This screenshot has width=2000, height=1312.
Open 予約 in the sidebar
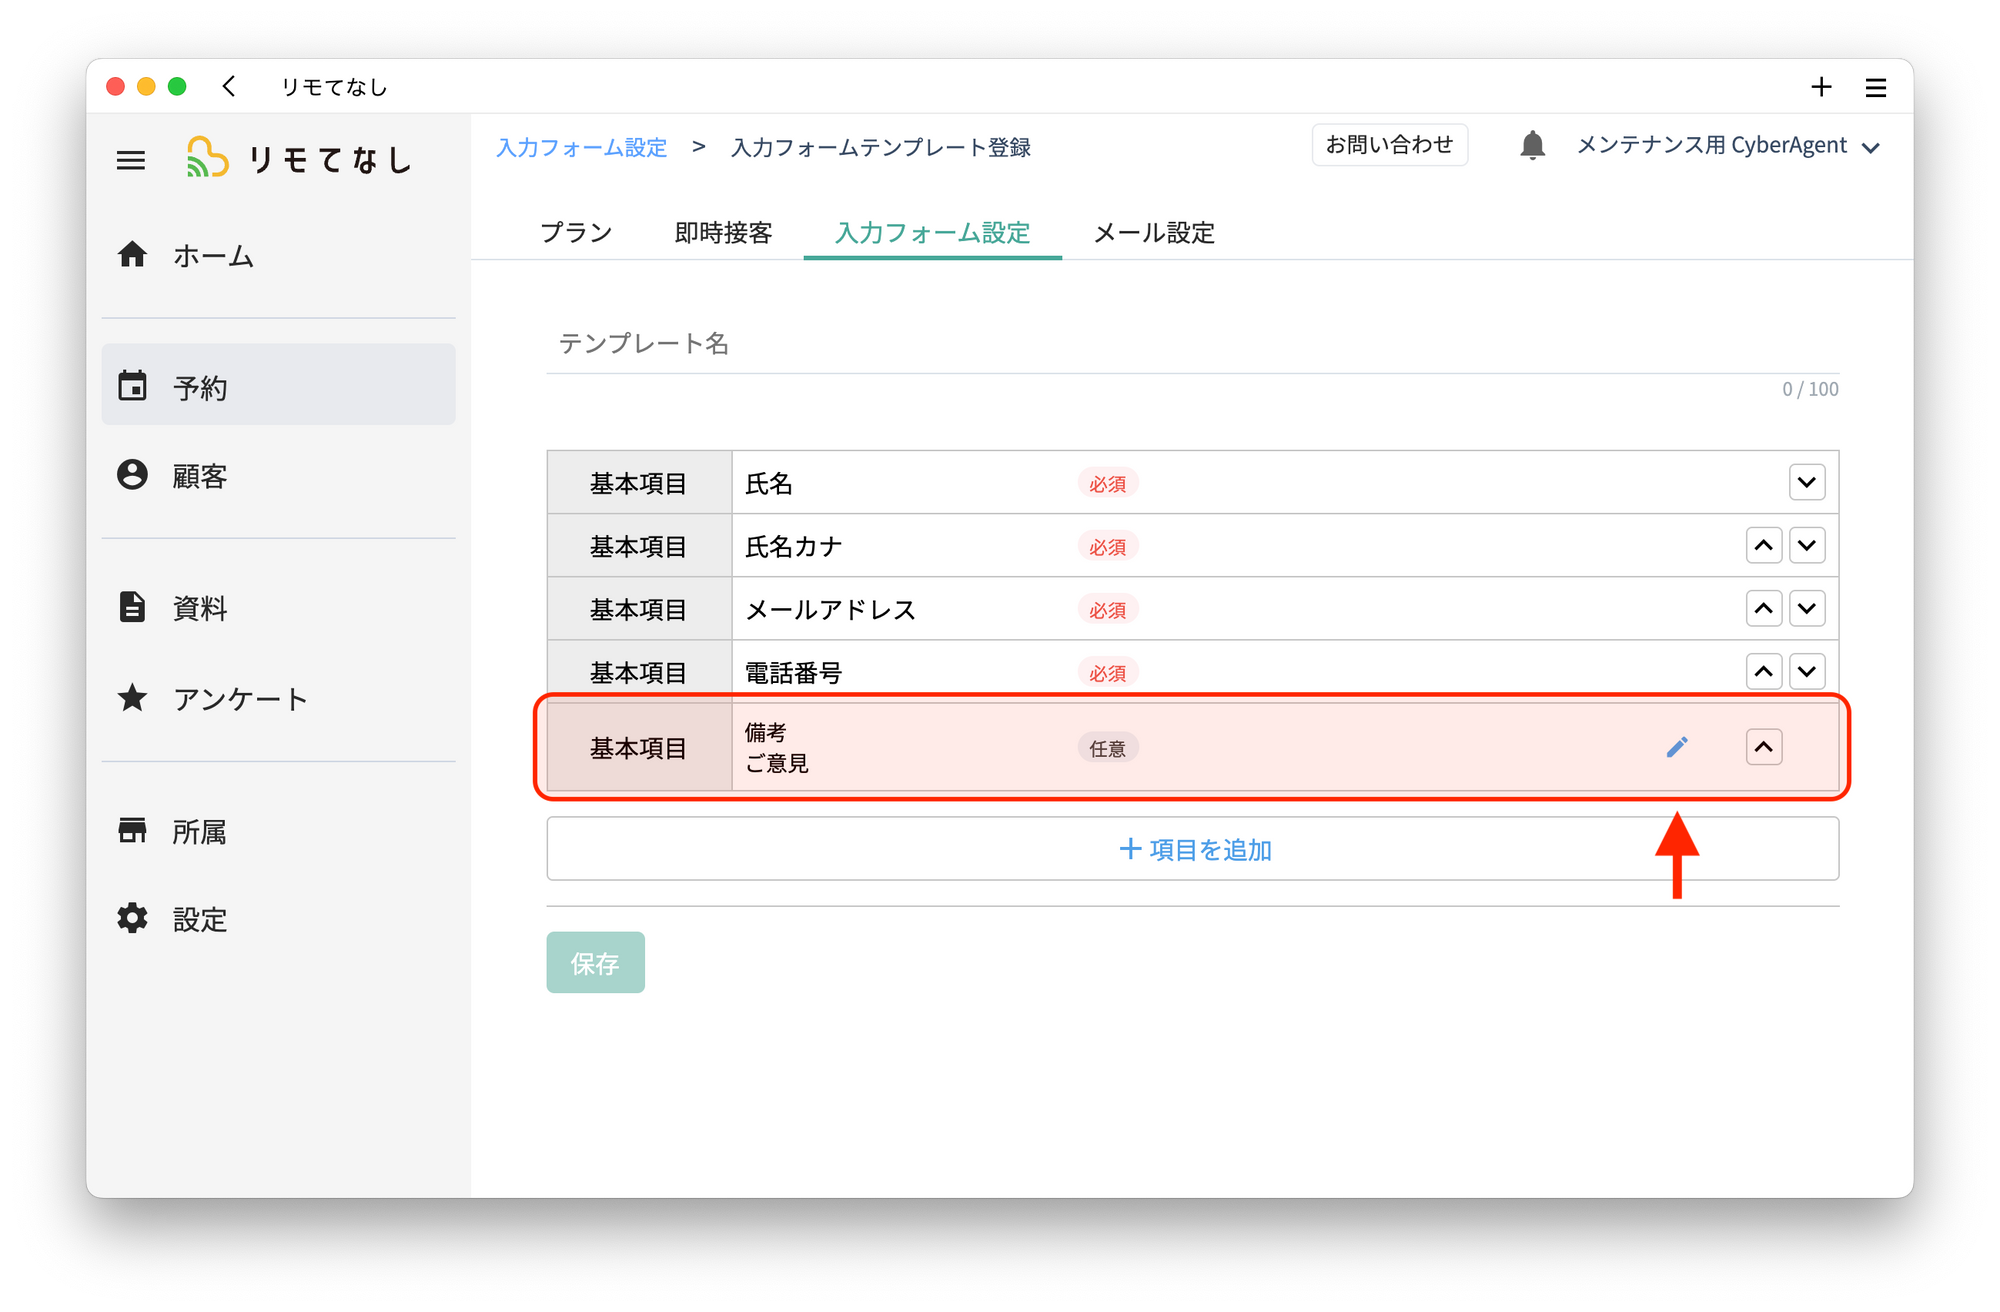278,386
